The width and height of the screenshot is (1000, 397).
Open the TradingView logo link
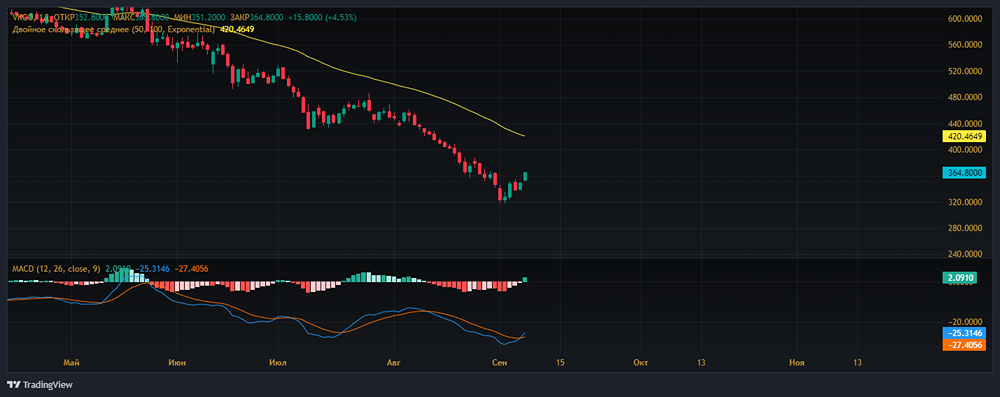[x=40, y=385]
